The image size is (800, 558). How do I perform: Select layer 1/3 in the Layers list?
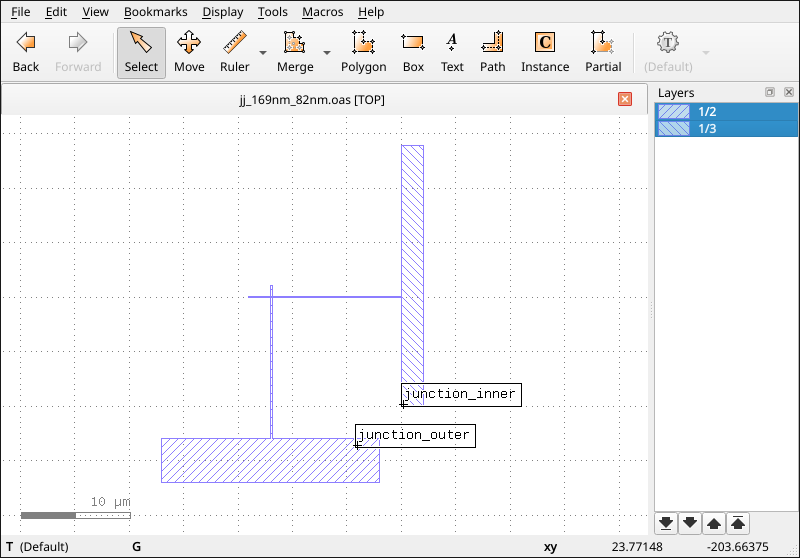tap(726, 129)
